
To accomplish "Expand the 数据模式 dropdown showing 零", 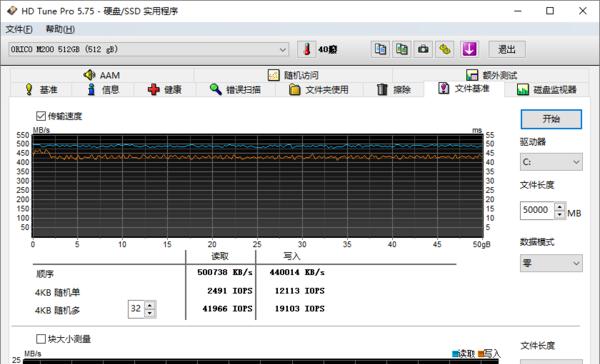I will tap(551, 263).
